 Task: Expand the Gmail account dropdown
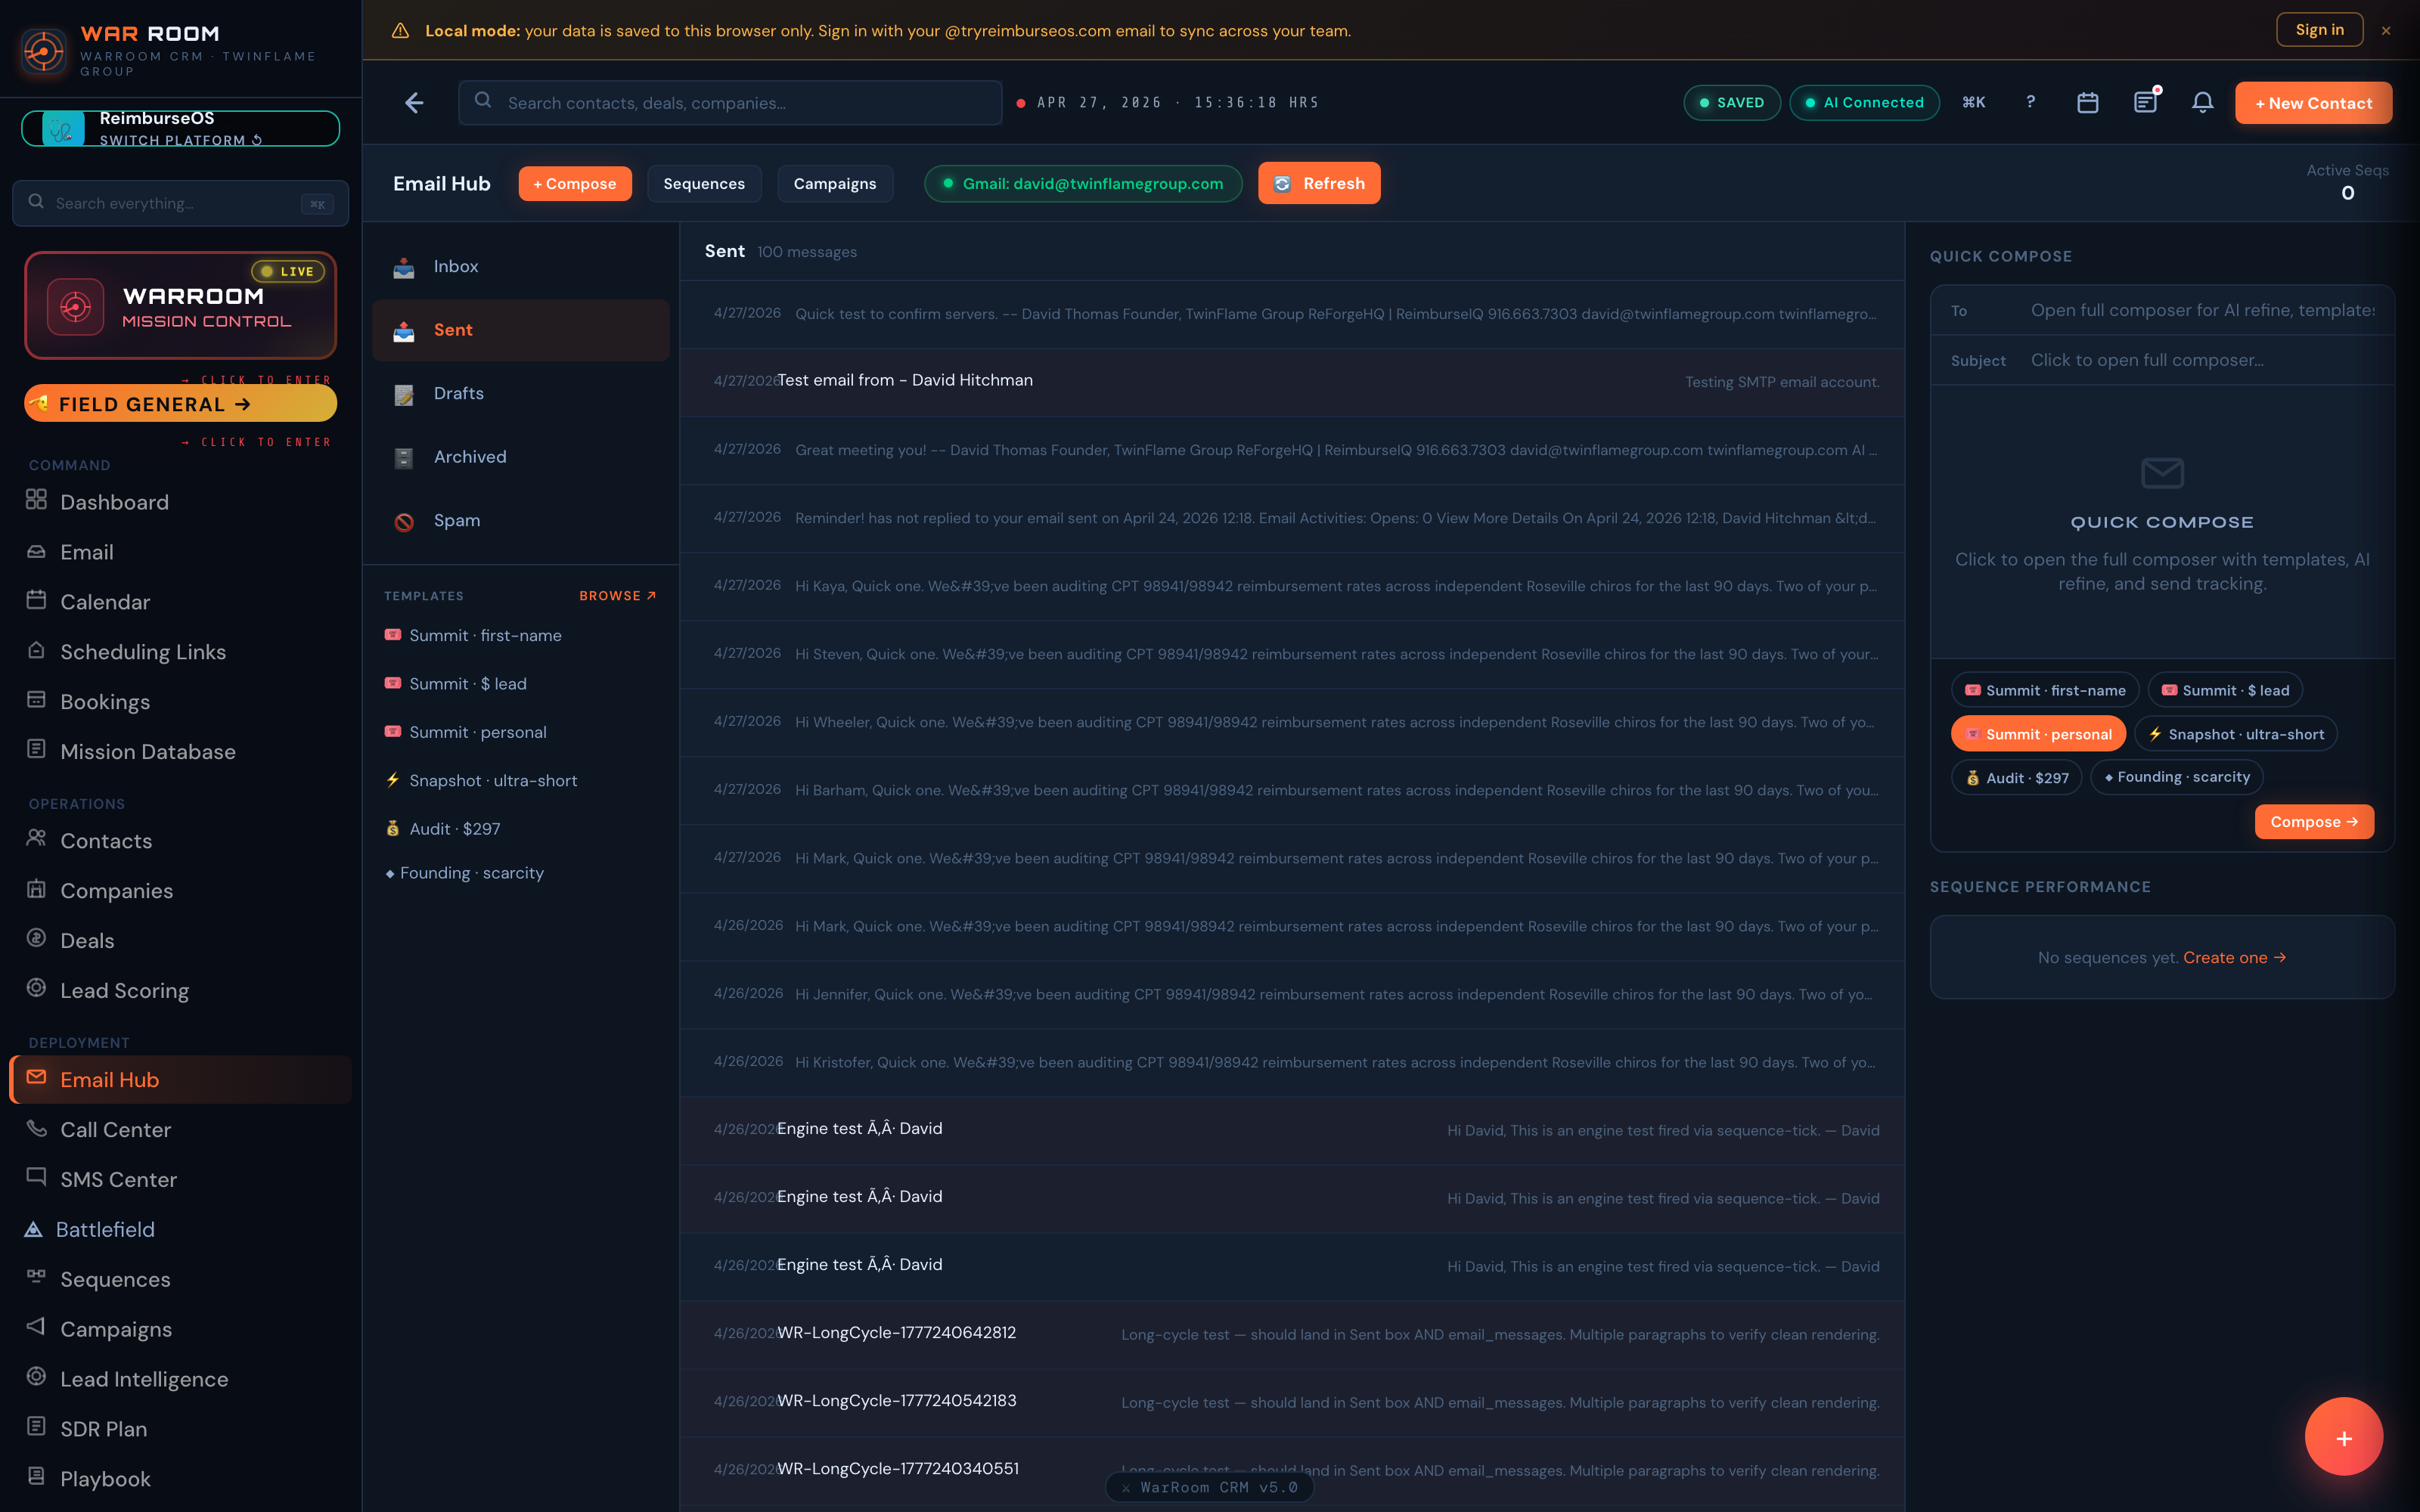[1083, 183]
